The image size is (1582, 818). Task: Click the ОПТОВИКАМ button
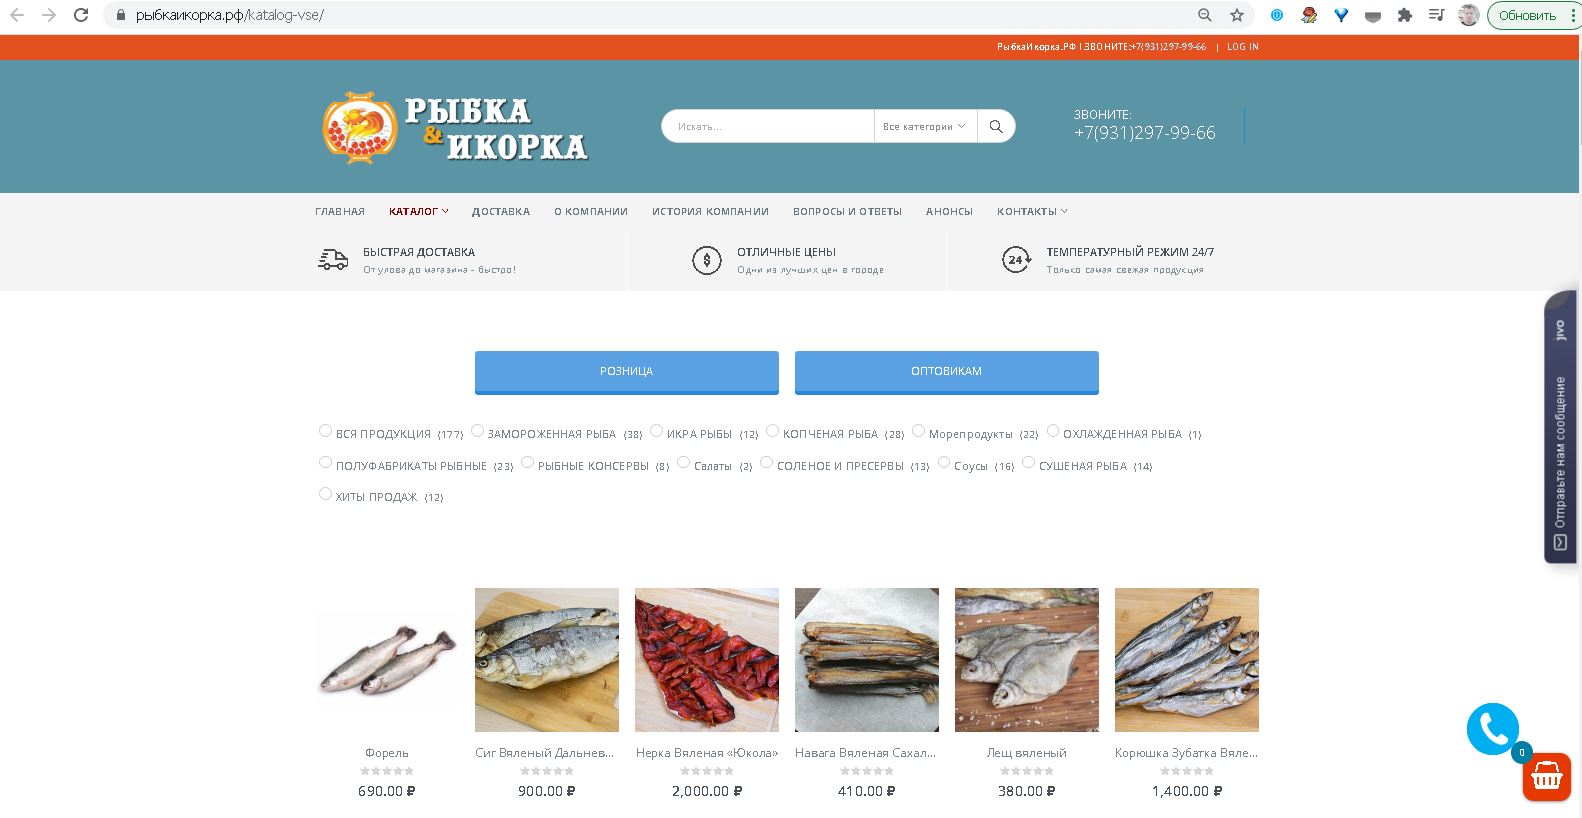pos(946,371)
